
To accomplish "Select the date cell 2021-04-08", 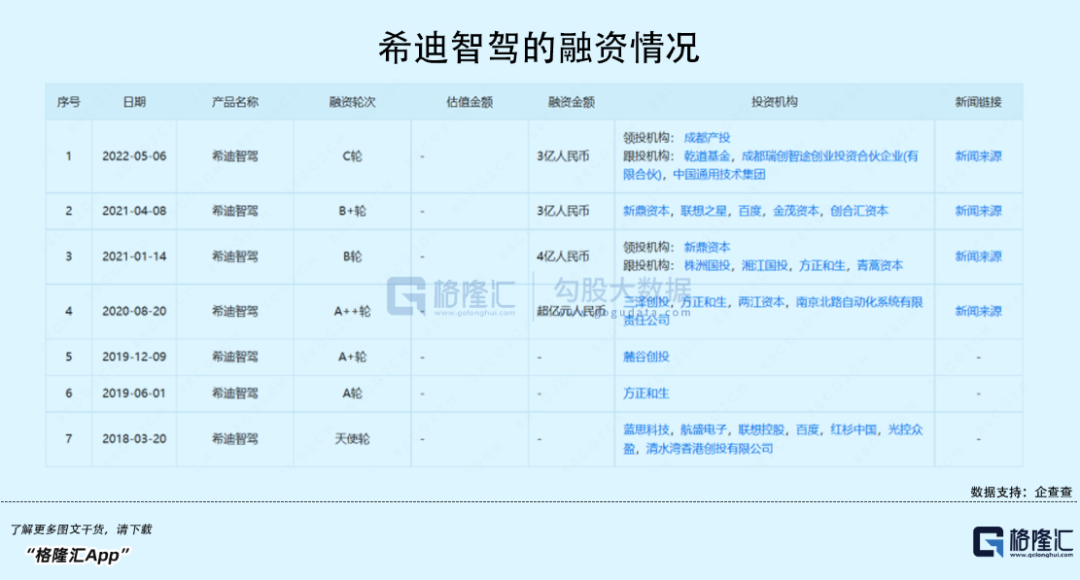I will tap(134, 211).
